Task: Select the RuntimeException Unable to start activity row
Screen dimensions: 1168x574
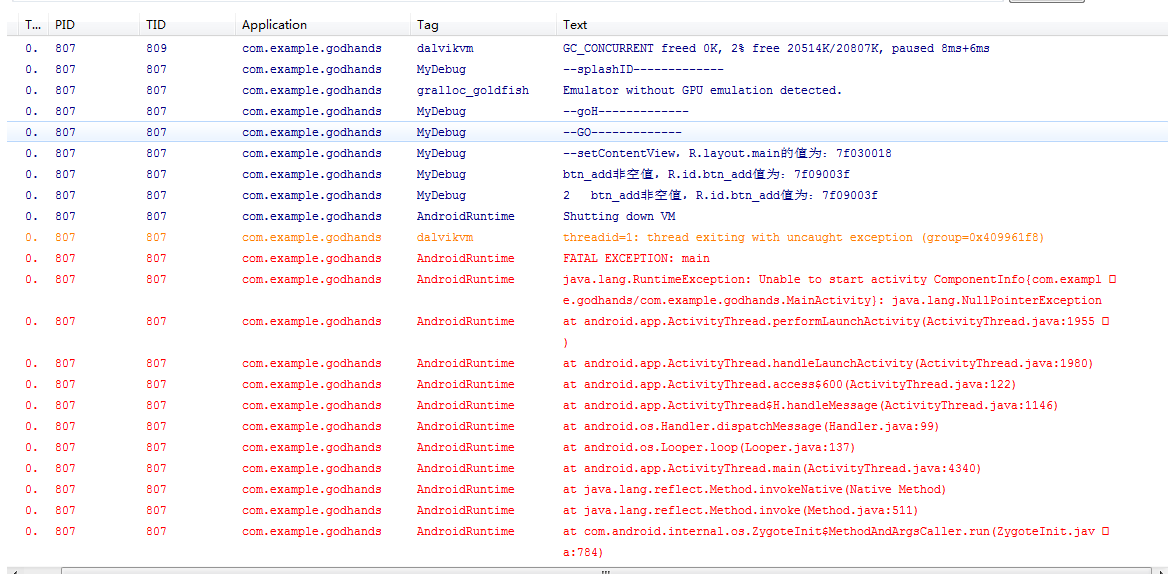Action: (x=832, y=280)
